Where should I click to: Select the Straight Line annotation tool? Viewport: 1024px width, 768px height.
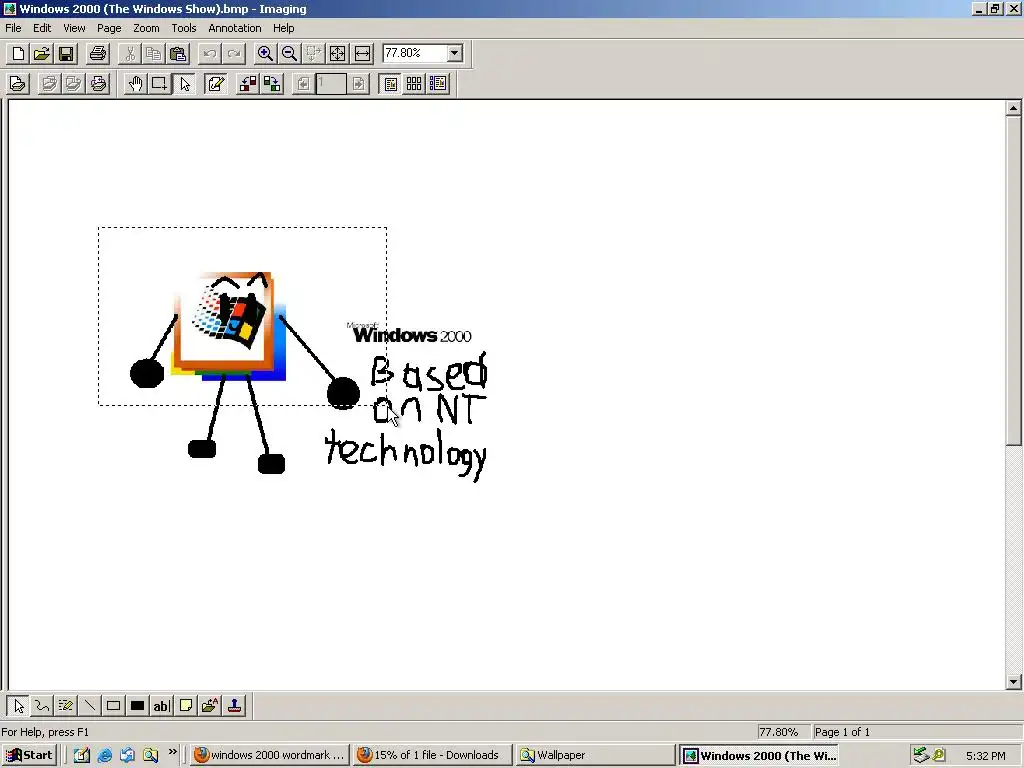[89, 705]
